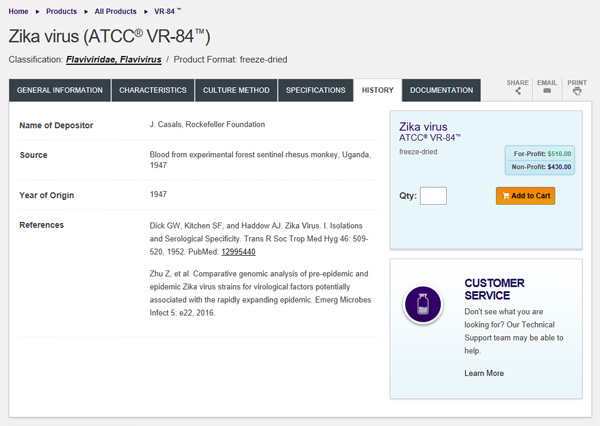The height and width of the screenshot is (426, 600).
Task: Click the Add to Cart button
Action: click(525, 196)
